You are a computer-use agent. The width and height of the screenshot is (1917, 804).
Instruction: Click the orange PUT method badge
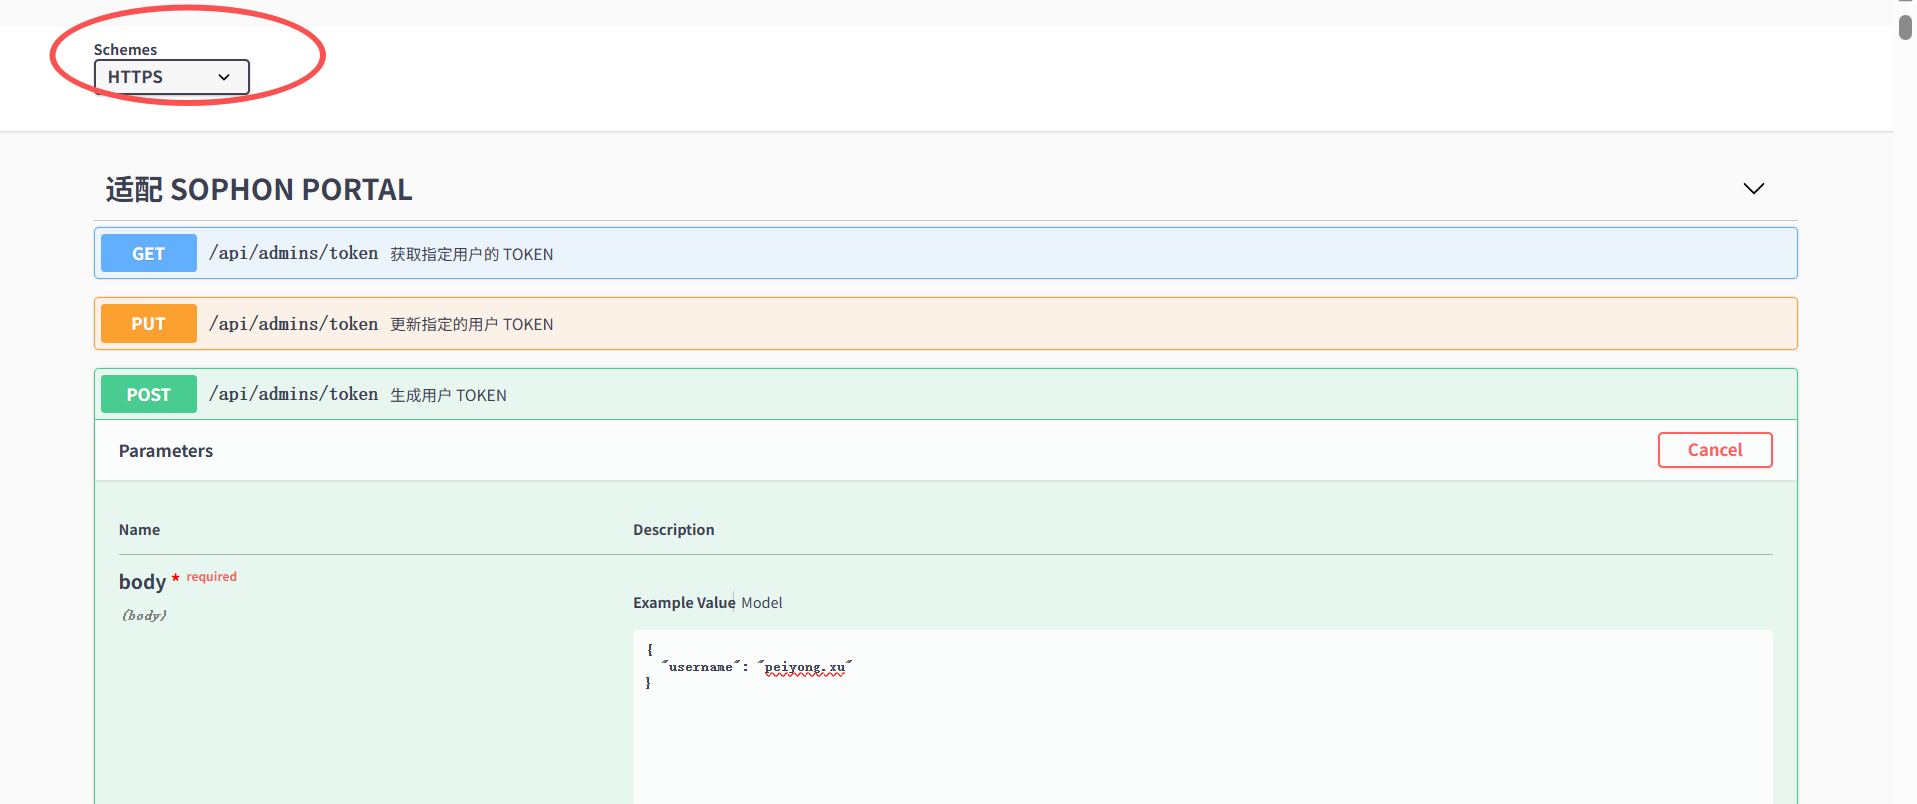point(148,324)
